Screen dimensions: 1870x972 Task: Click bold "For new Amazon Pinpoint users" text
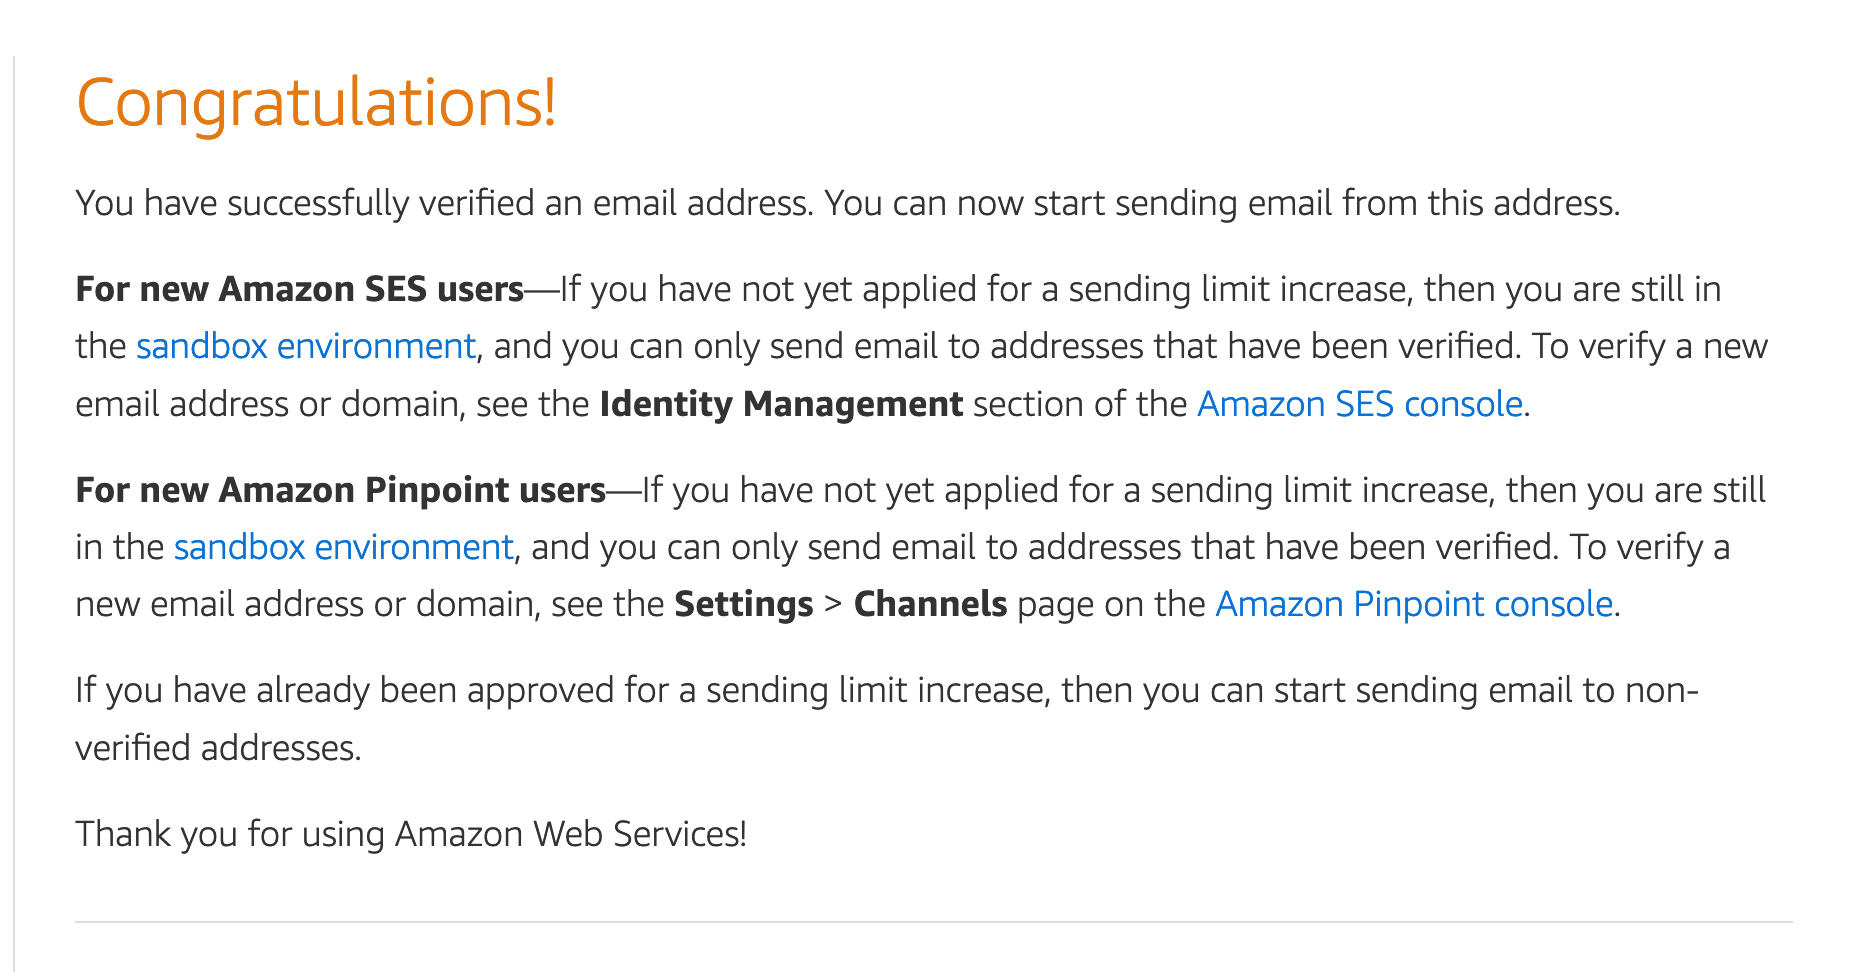click(340, 490)
